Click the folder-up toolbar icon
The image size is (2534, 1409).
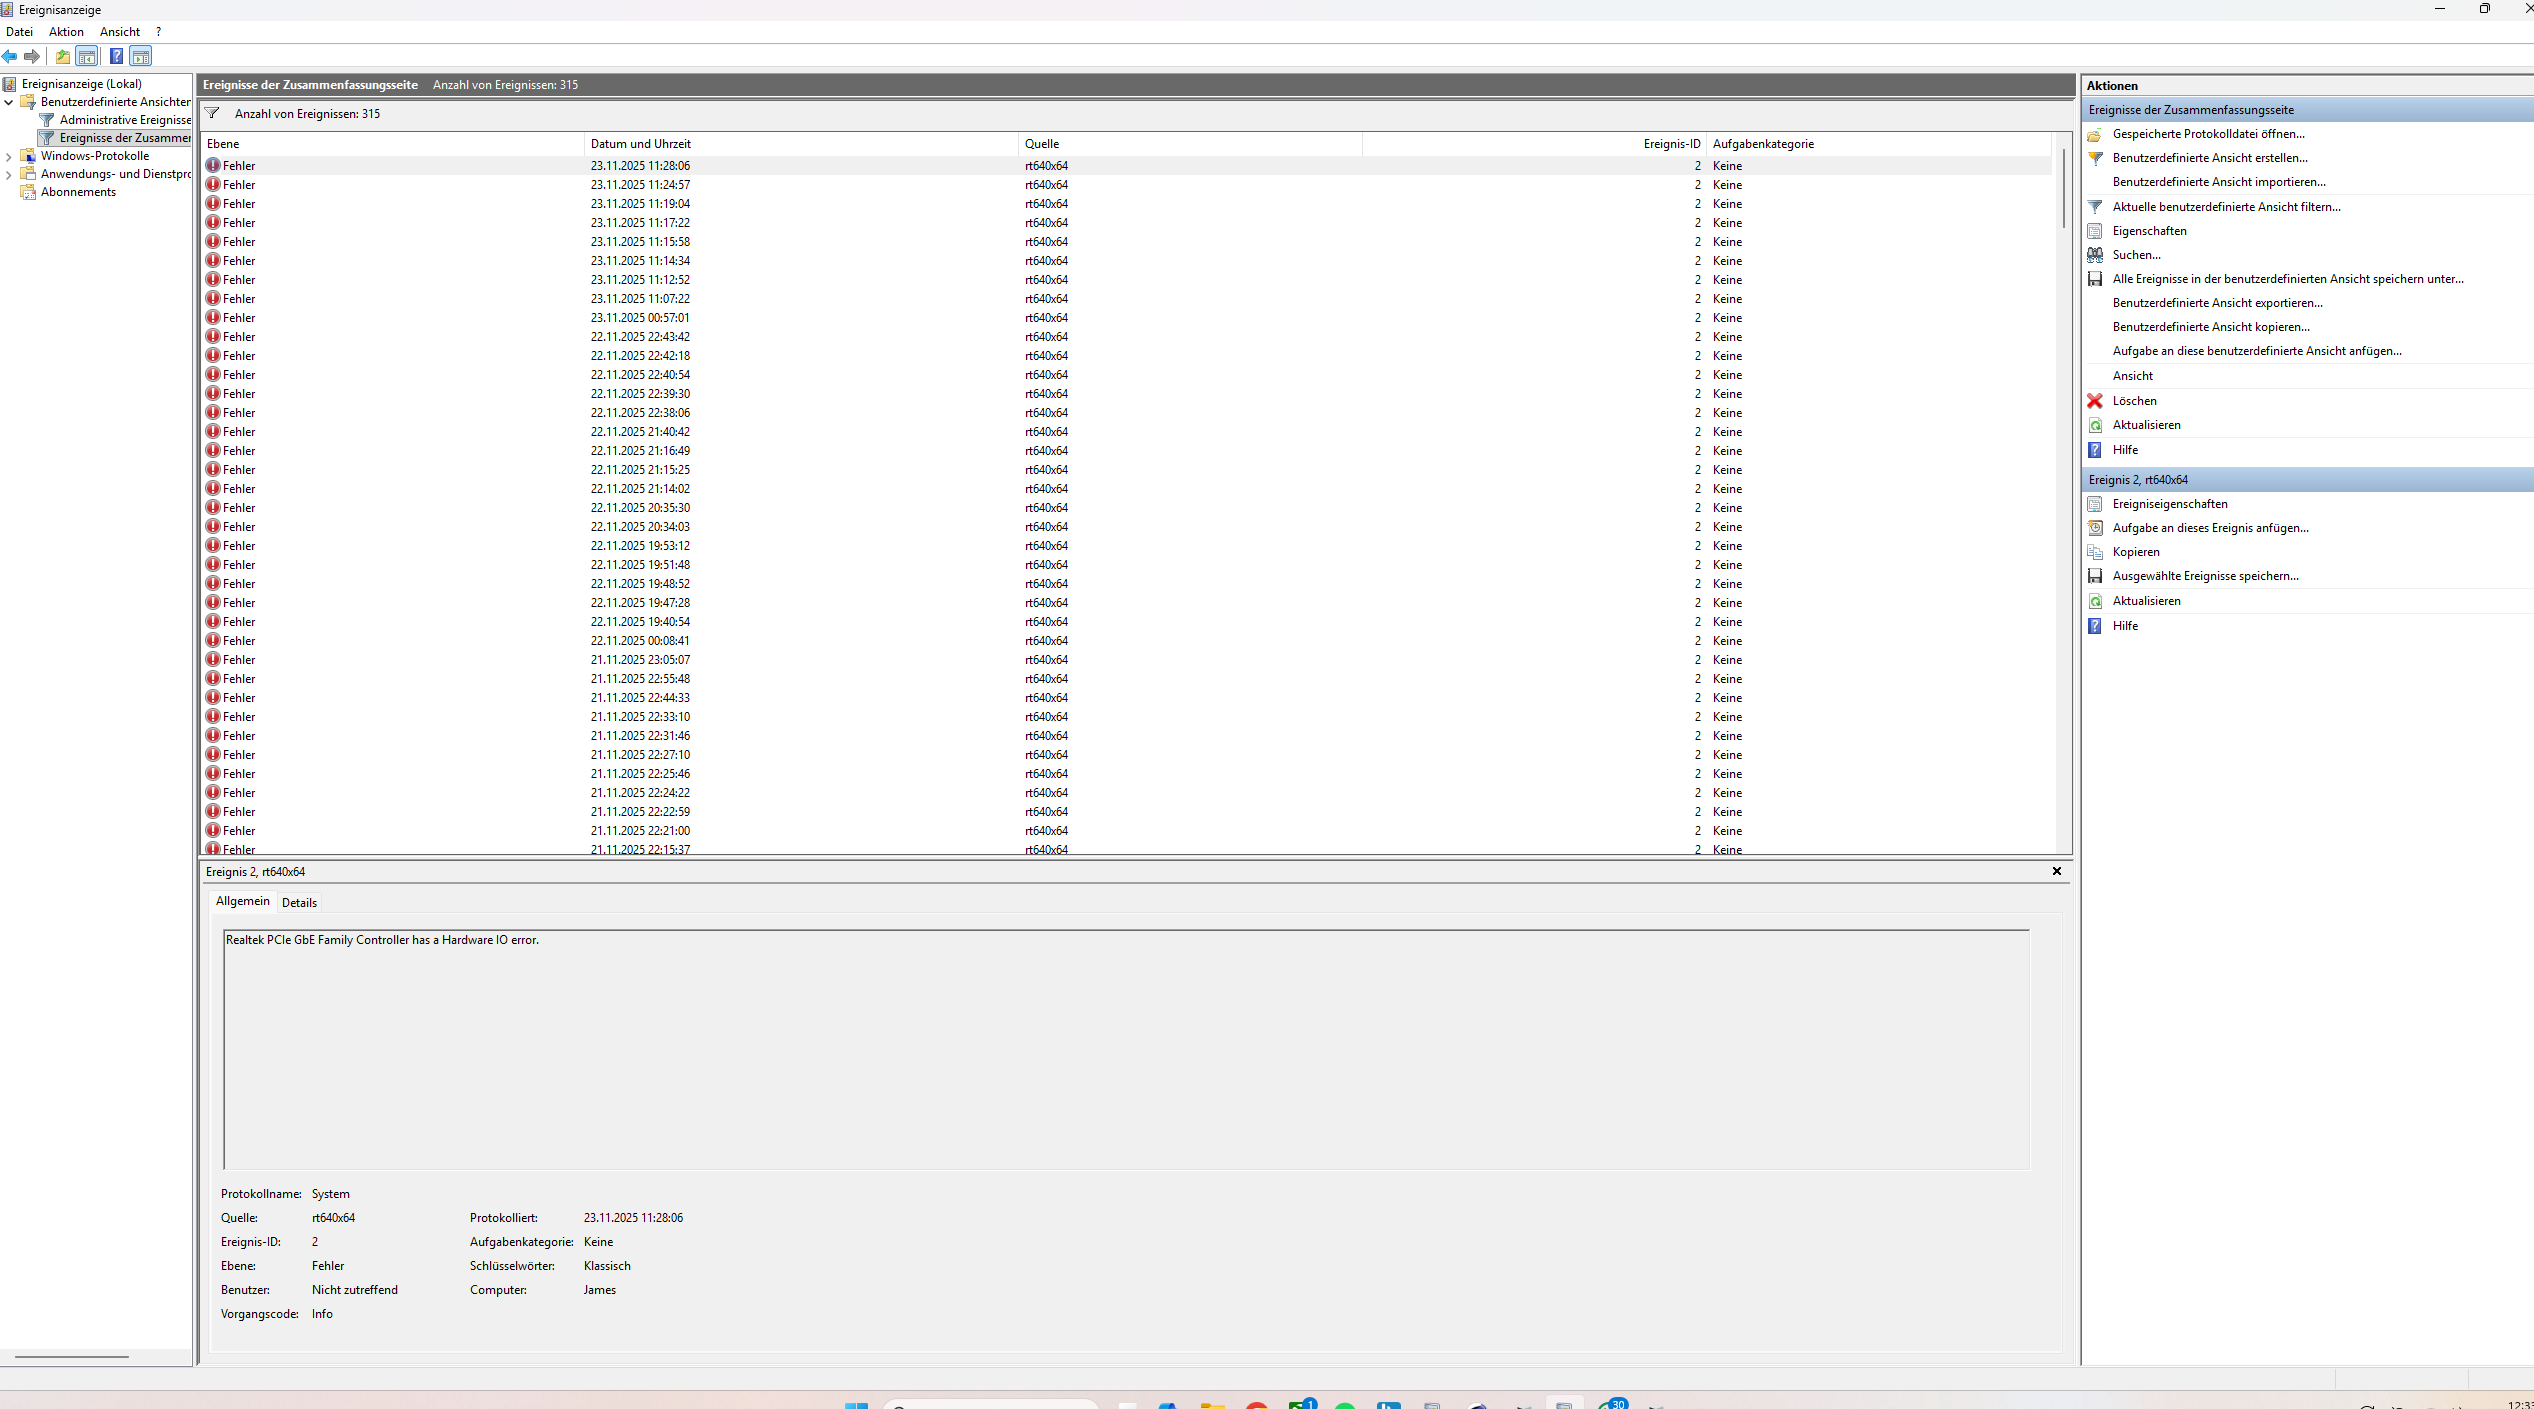63,56
